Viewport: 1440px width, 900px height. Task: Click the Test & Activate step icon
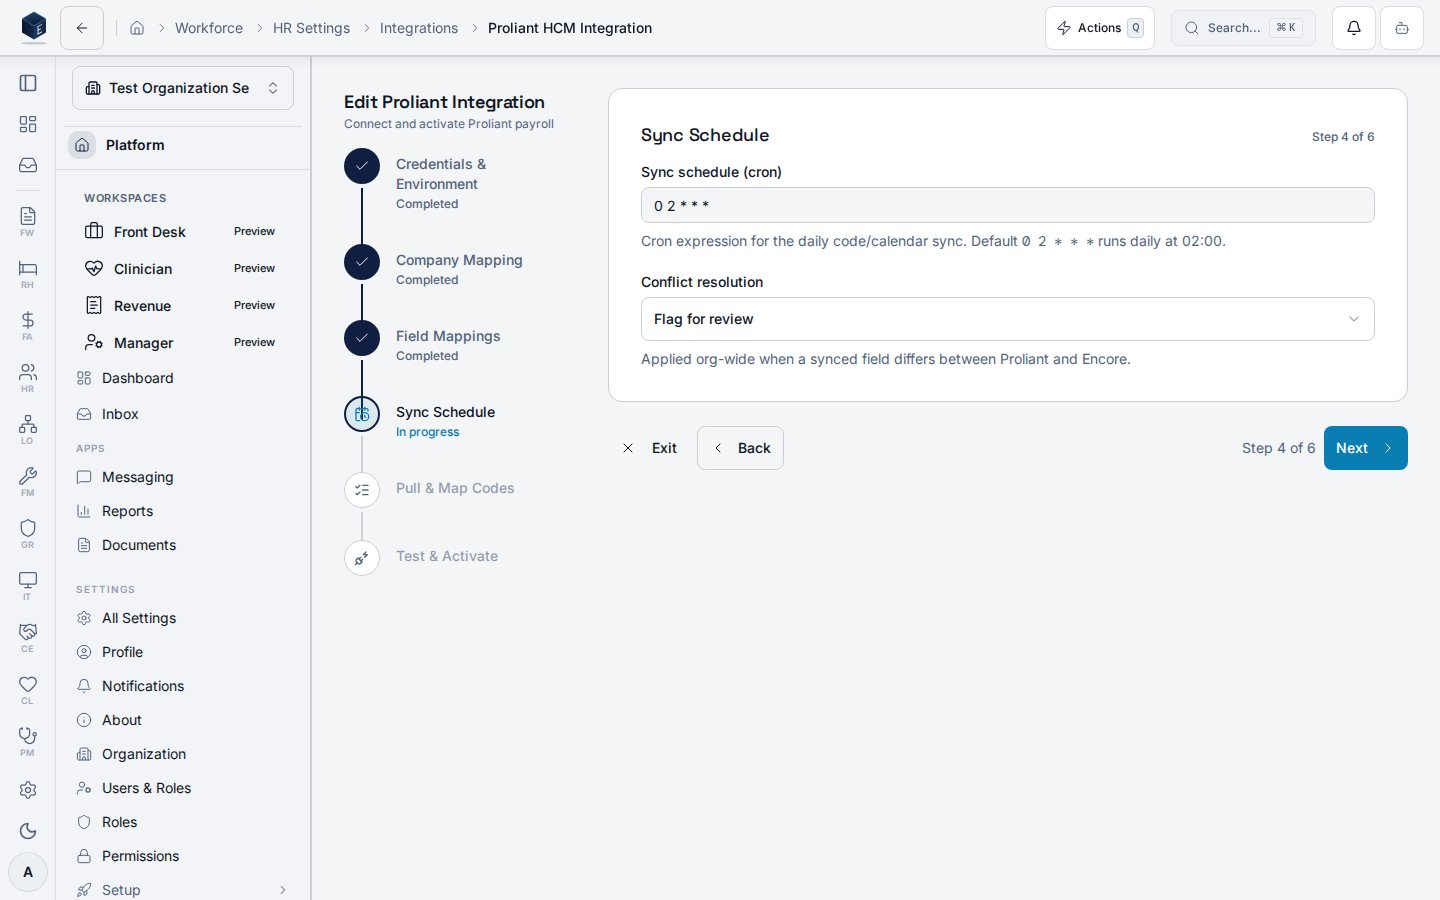point(362,558)
